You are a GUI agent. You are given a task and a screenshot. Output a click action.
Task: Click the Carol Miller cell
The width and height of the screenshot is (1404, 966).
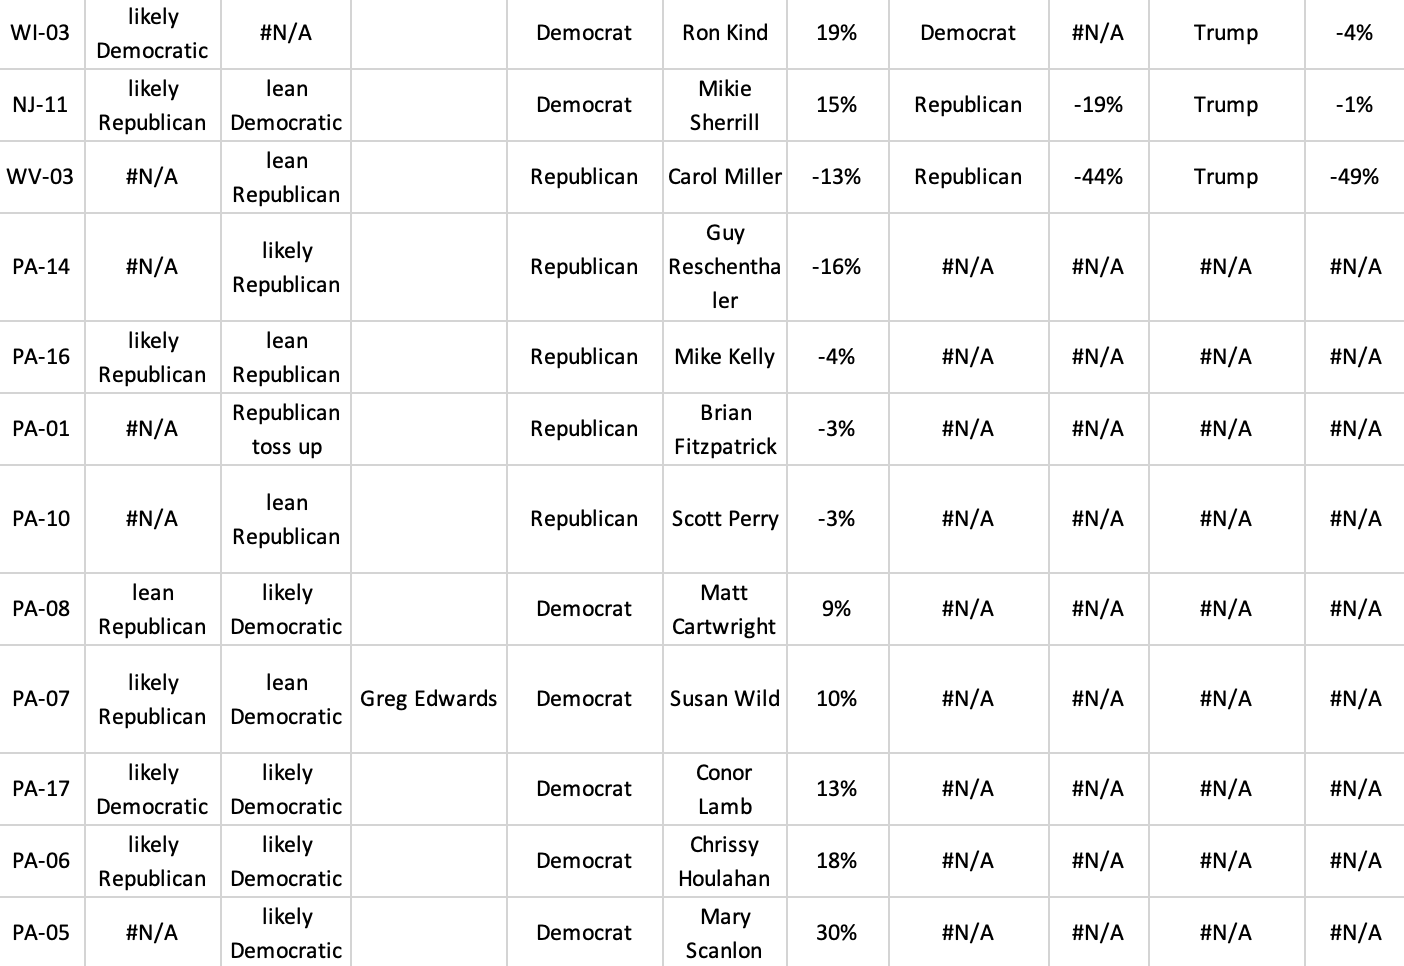point(724,177)
